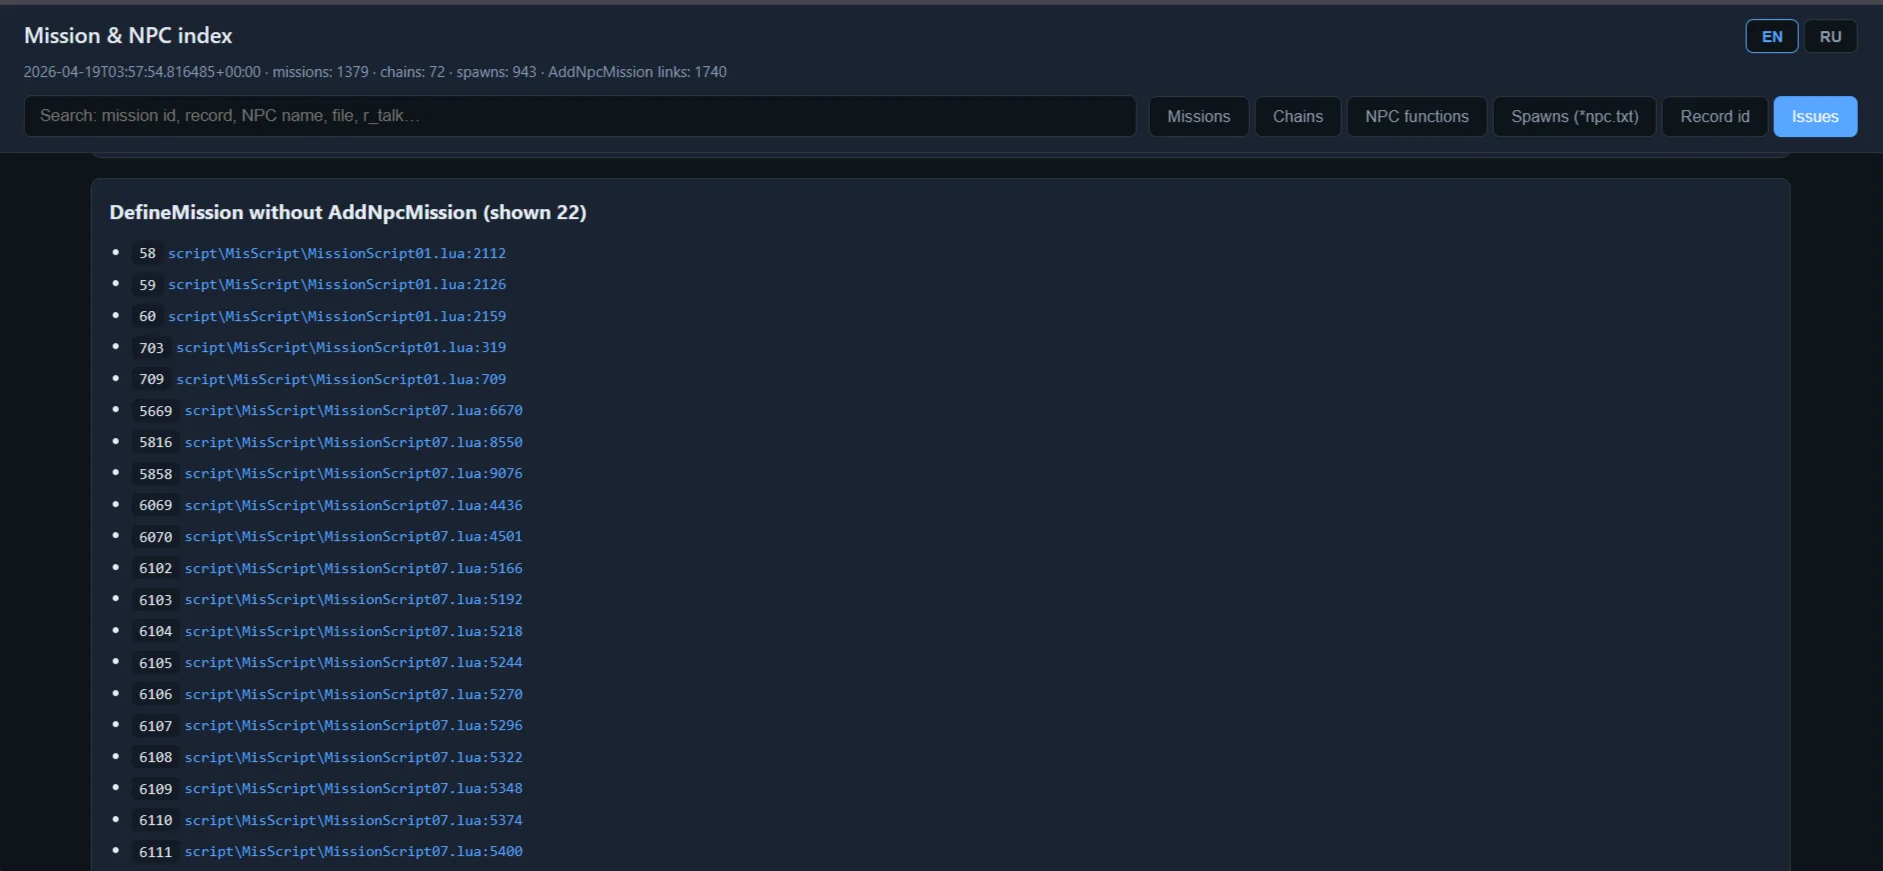Image resolution: width=1883 pixels, height=871 pixels.
Task: Switch language to RU
Action: (1830, 37)
